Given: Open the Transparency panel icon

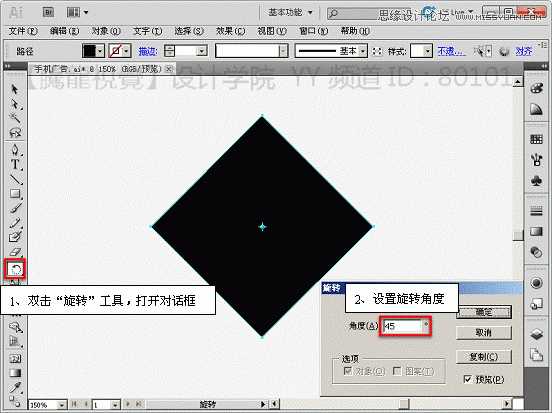Looking at the screenshot, I should coord(536,252).
